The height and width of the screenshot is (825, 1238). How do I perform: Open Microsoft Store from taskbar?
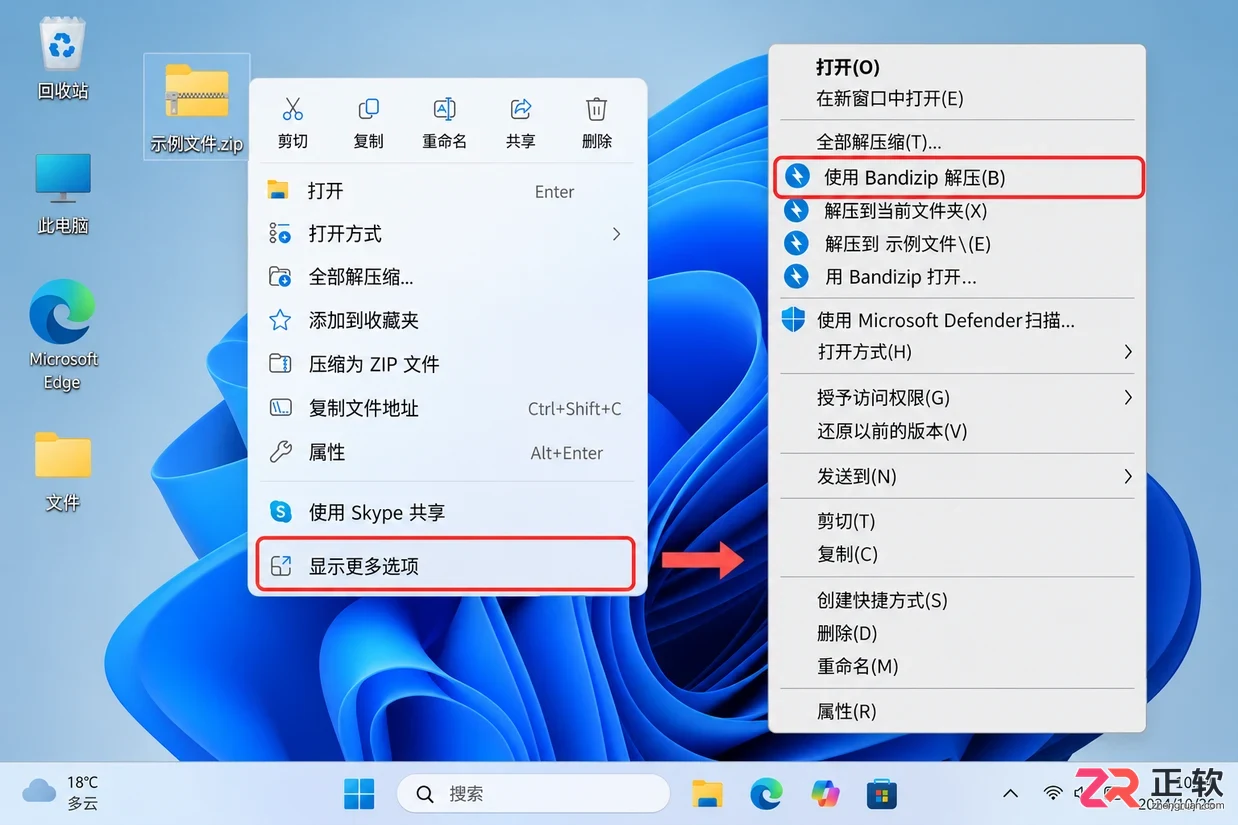point(881,794)
